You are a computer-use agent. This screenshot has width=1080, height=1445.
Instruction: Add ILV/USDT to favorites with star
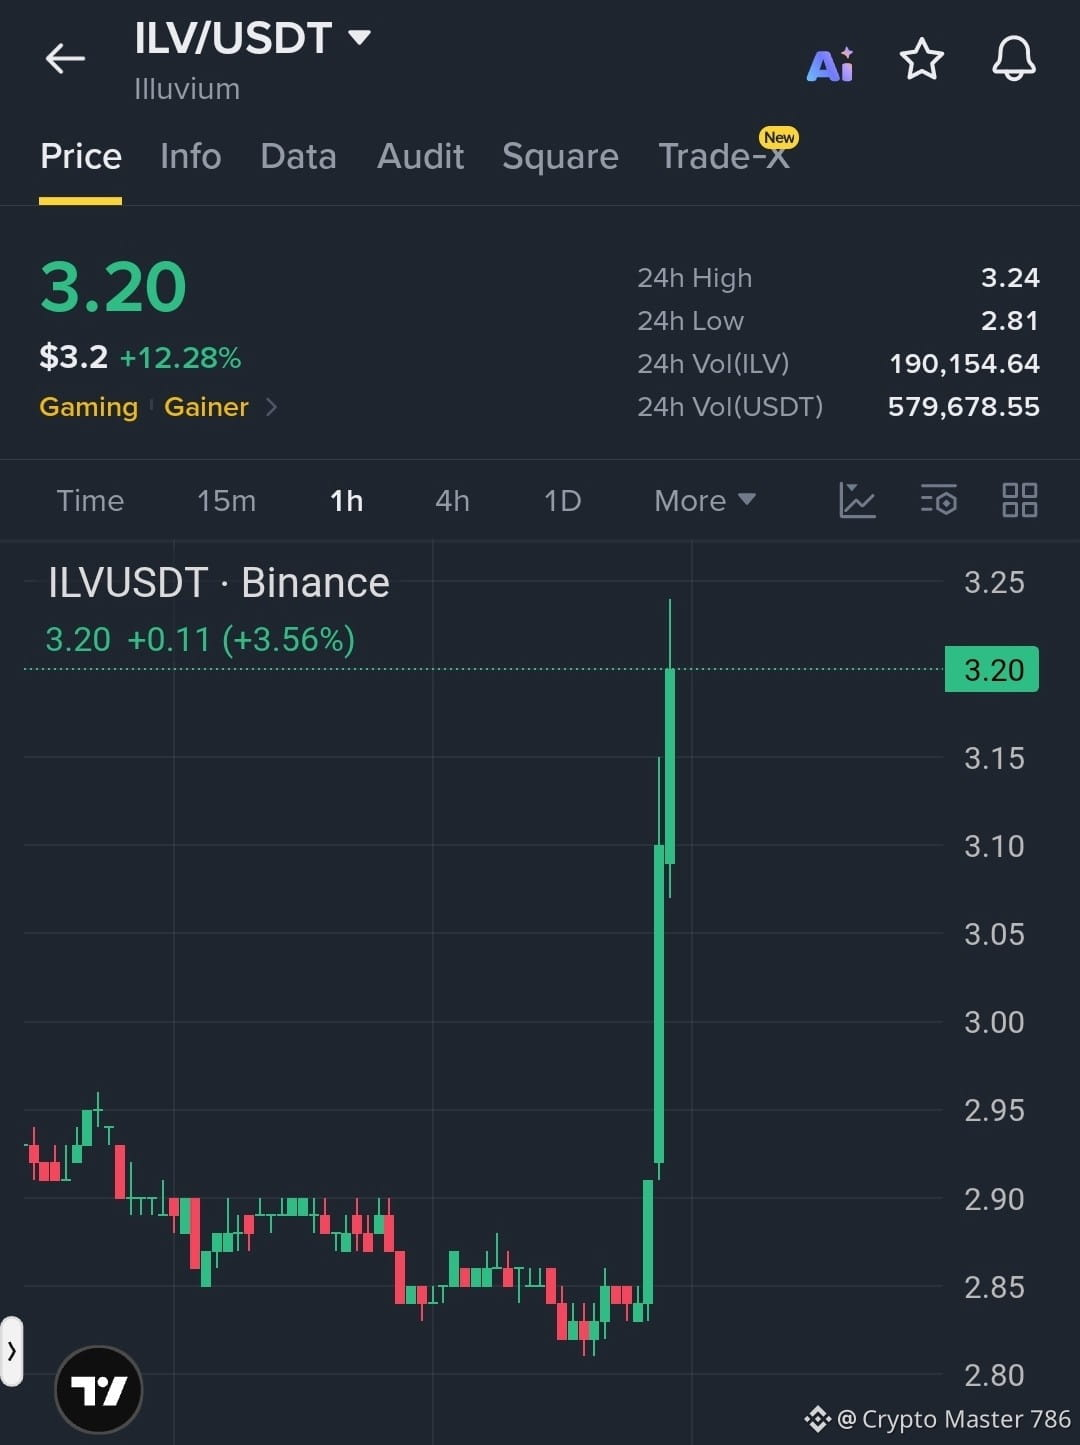tap(921, 59)
